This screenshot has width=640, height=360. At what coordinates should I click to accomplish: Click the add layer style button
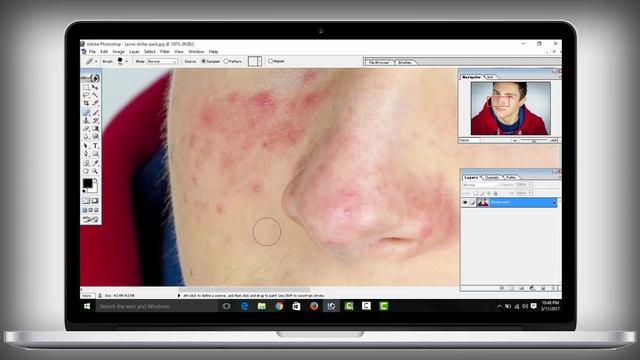coord(501,288)
